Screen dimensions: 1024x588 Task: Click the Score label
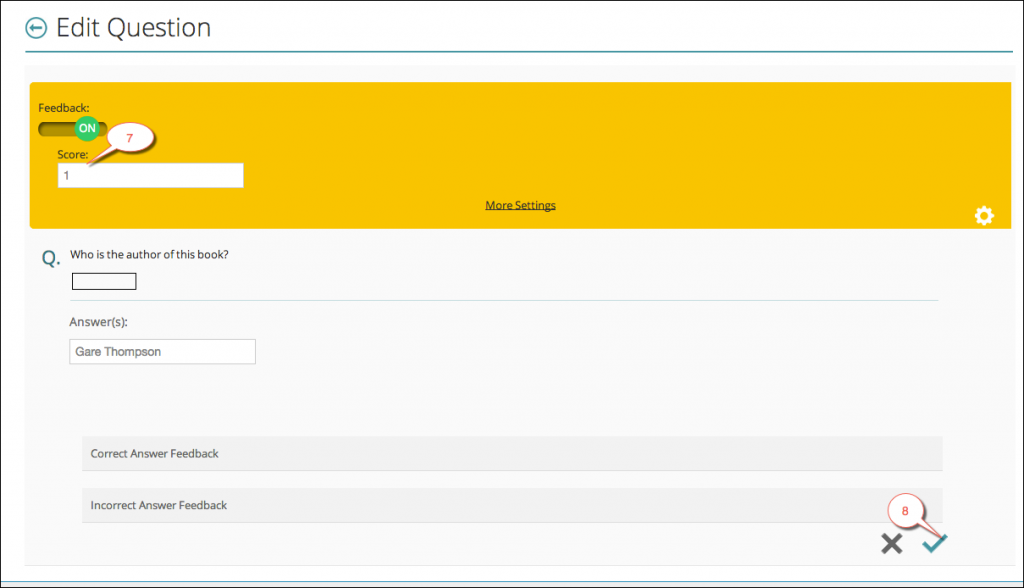point(72,155)
